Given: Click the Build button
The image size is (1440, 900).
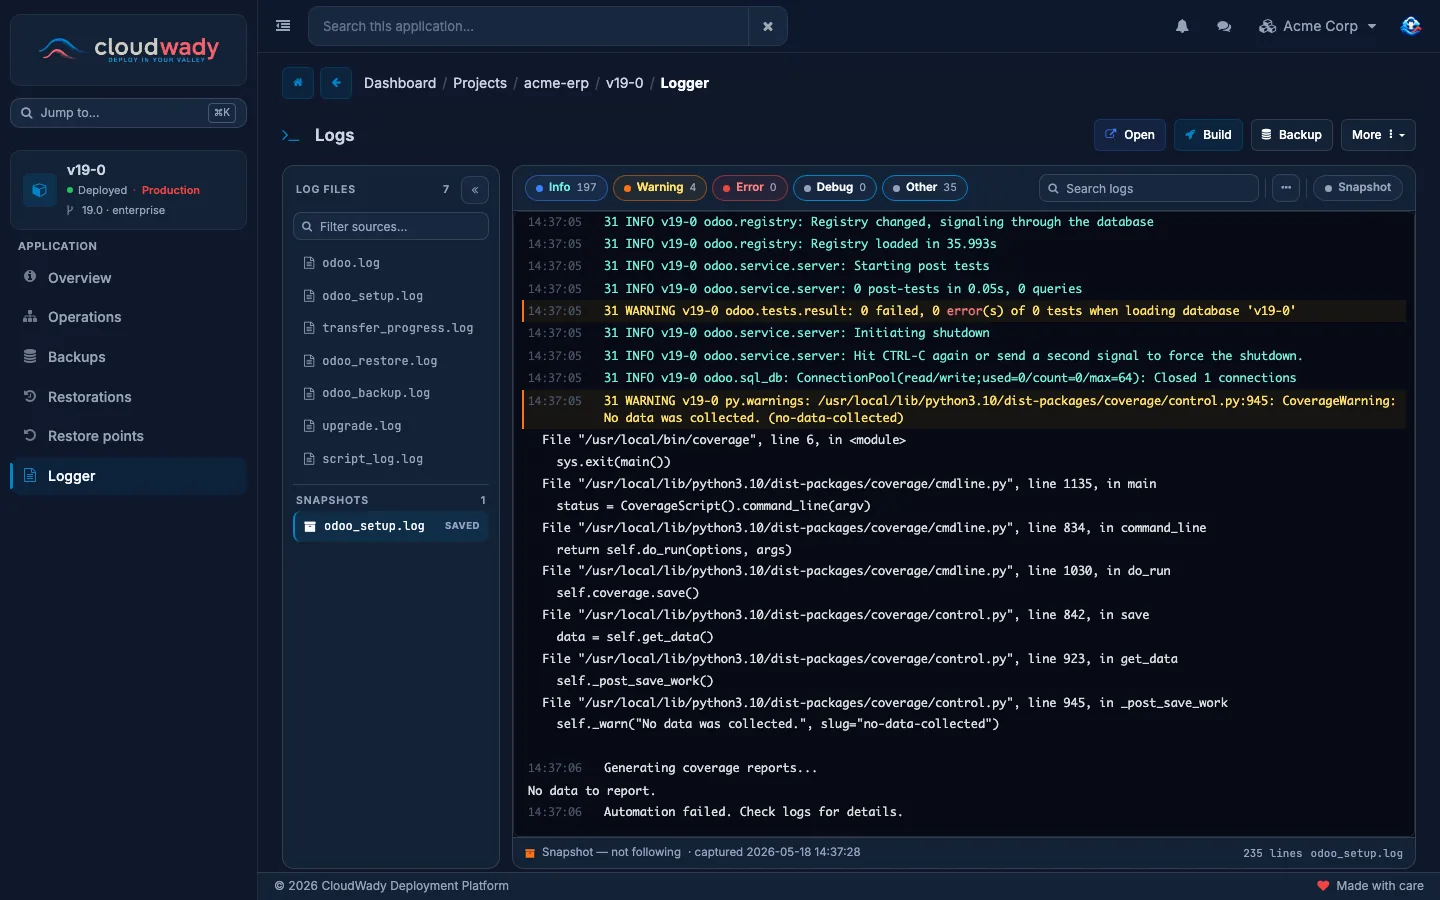Looking at the screenshot, I should (1208, 135).
